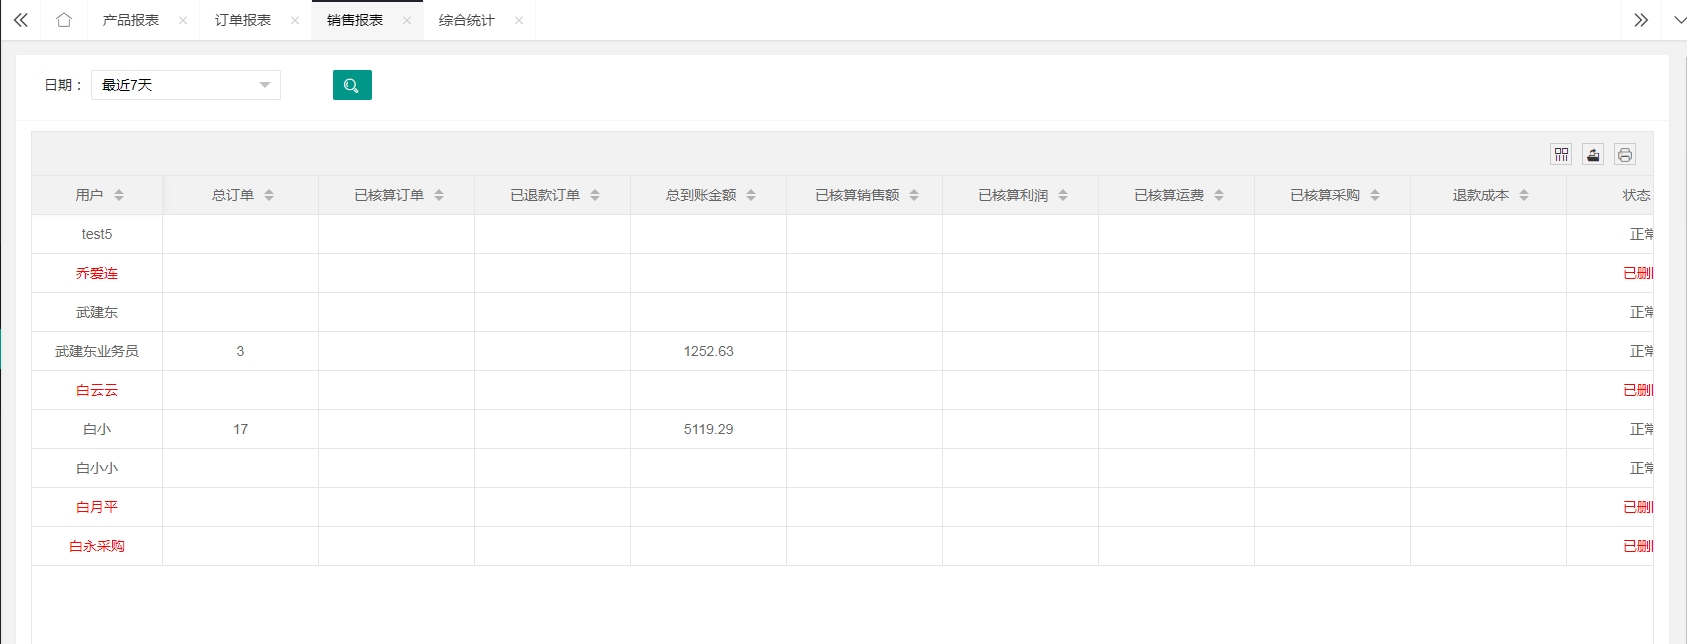
Task: Expand the tab options chevron at top right
Action: [x=1678, y=20]
